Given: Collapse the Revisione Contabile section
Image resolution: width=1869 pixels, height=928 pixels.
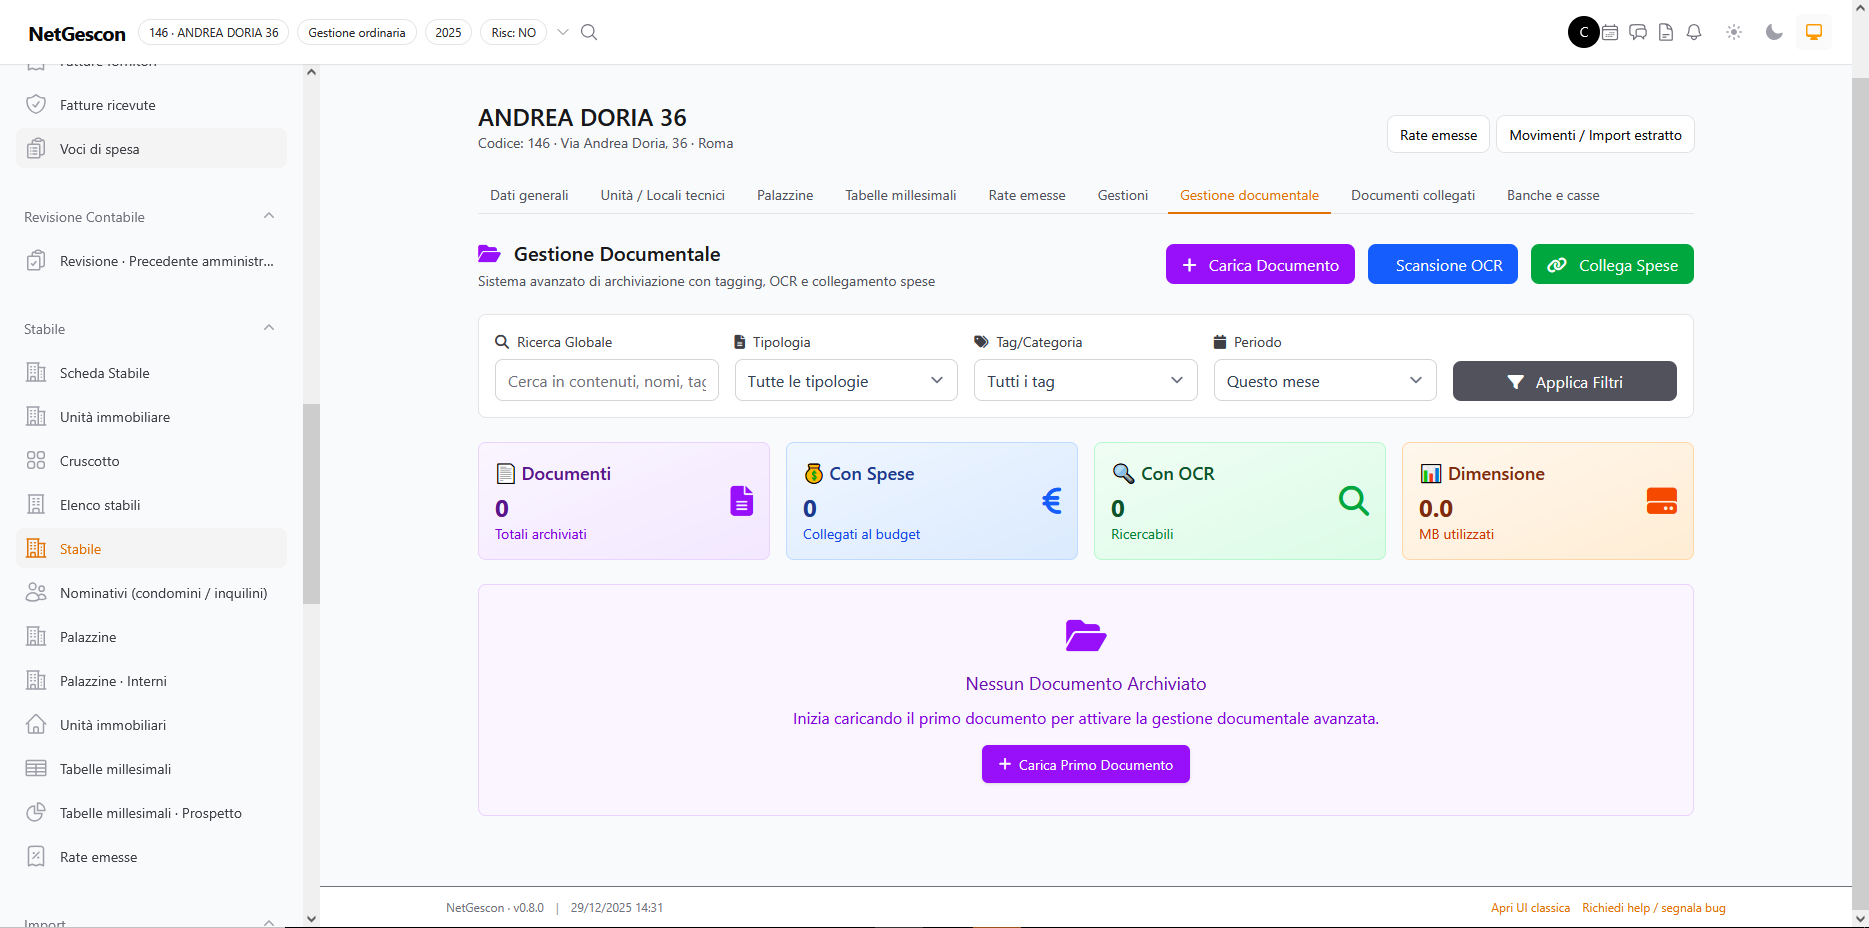Looking at the screenshot, I should pyautogui.click(x=268, y=216).
